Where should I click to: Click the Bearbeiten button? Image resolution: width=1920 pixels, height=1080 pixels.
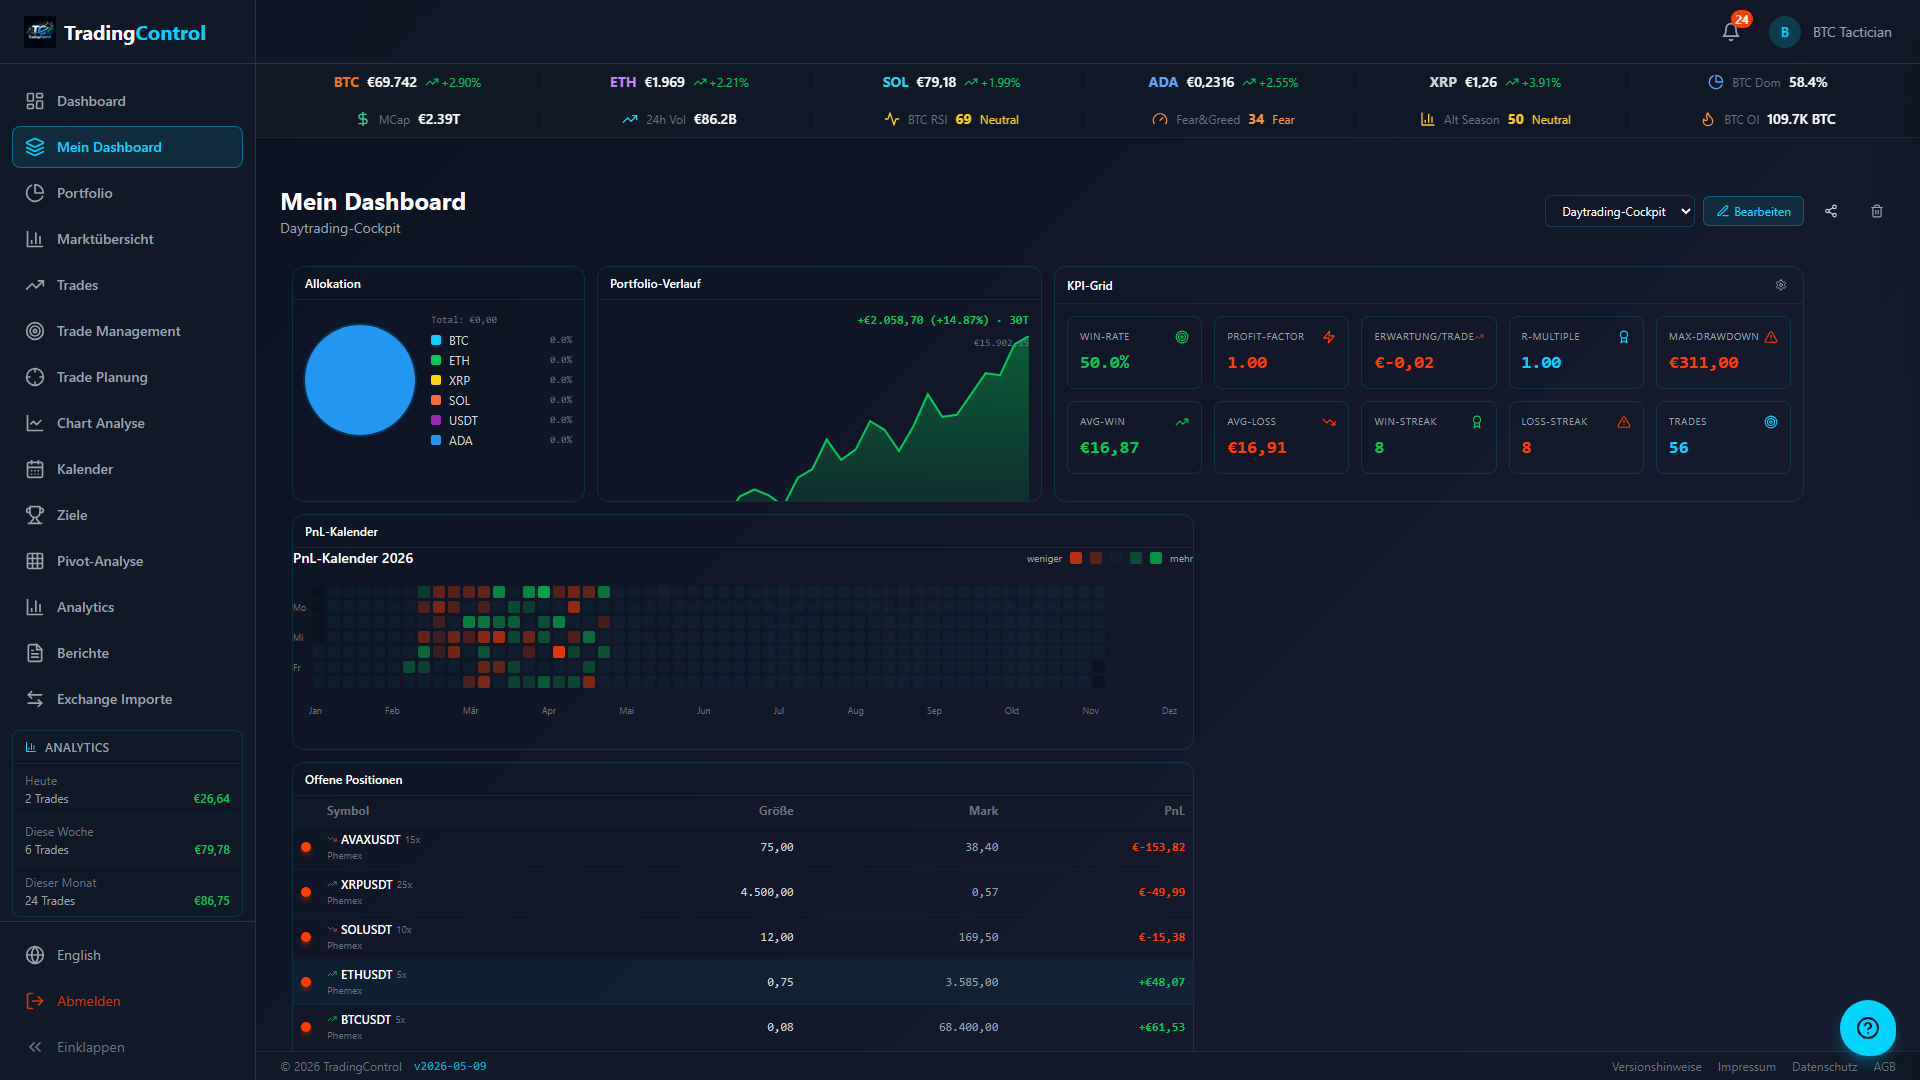click(x=1753, y=211)
